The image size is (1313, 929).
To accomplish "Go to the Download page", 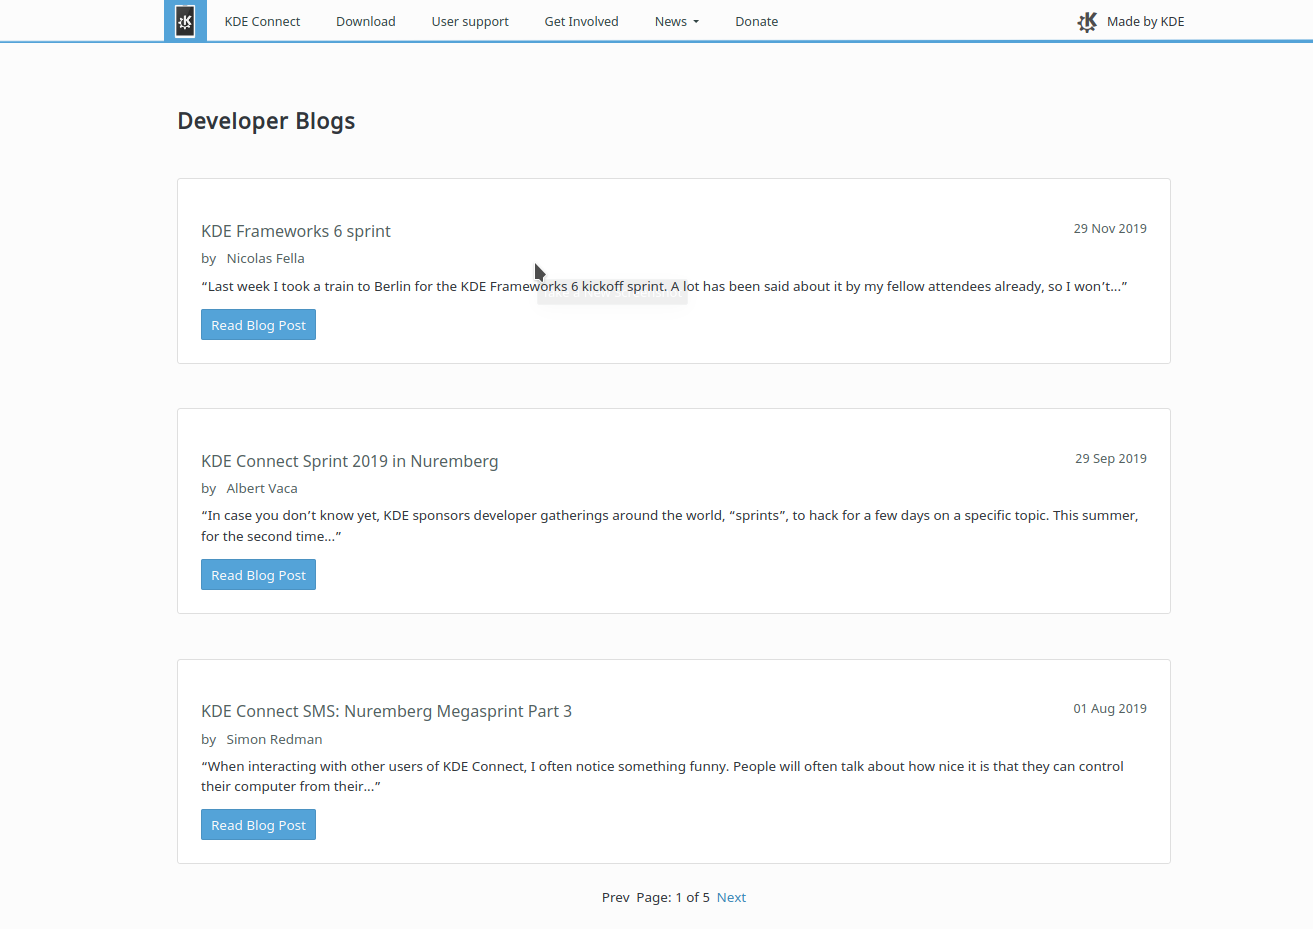I will [366, 21].
